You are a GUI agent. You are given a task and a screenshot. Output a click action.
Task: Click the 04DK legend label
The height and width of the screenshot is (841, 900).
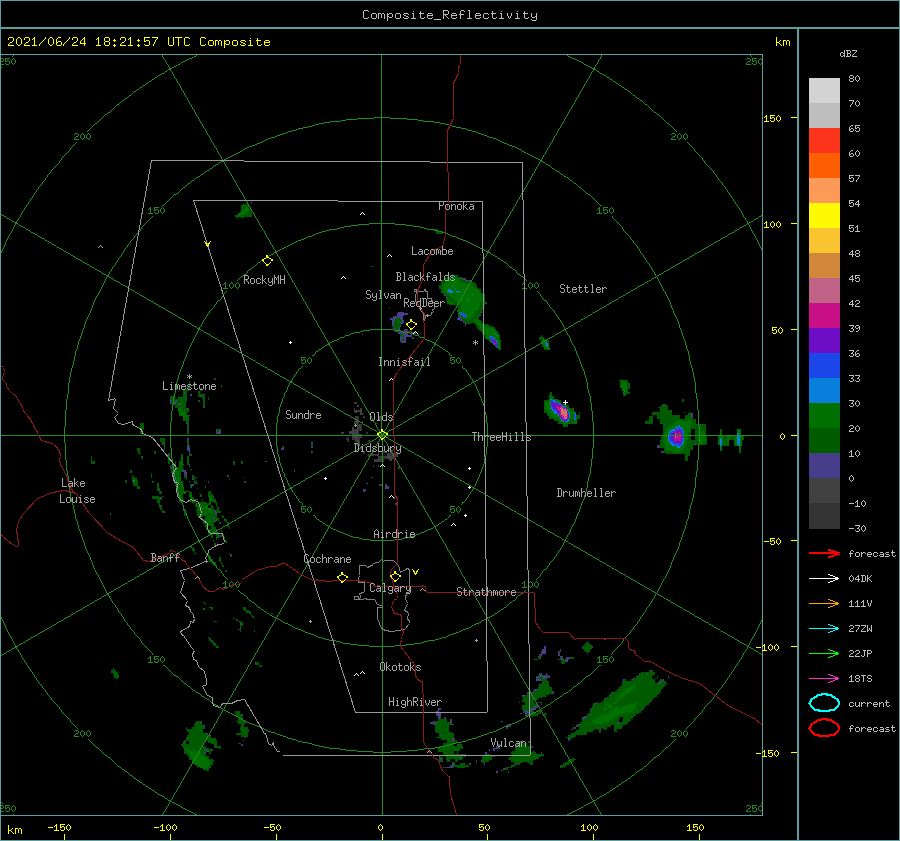(x=860, y=579)
